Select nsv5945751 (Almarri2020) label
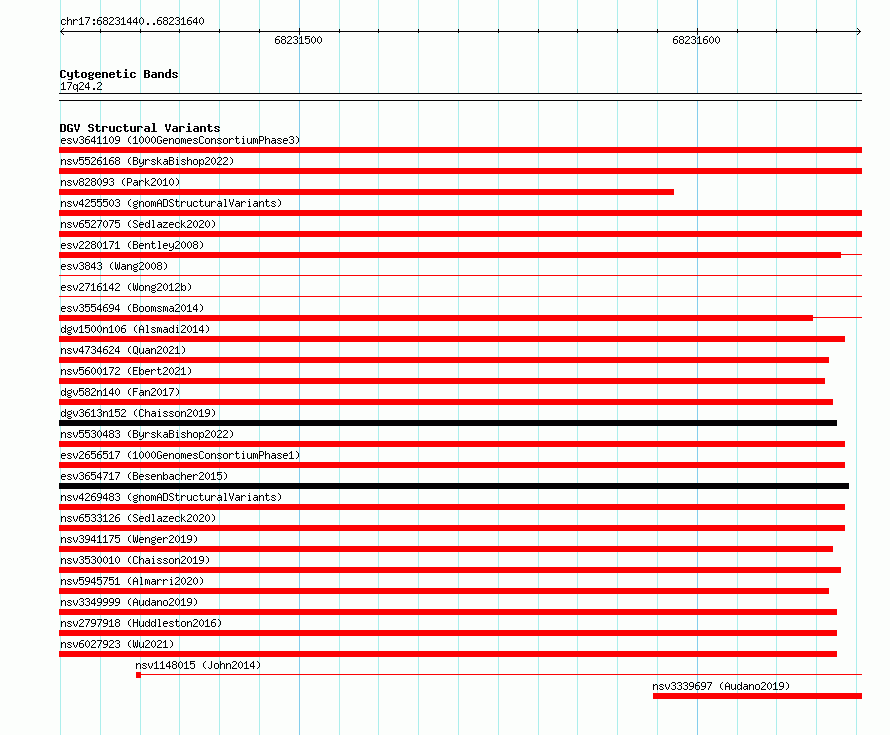This screenshot has height=735, width=890. (x=132, y=581)
